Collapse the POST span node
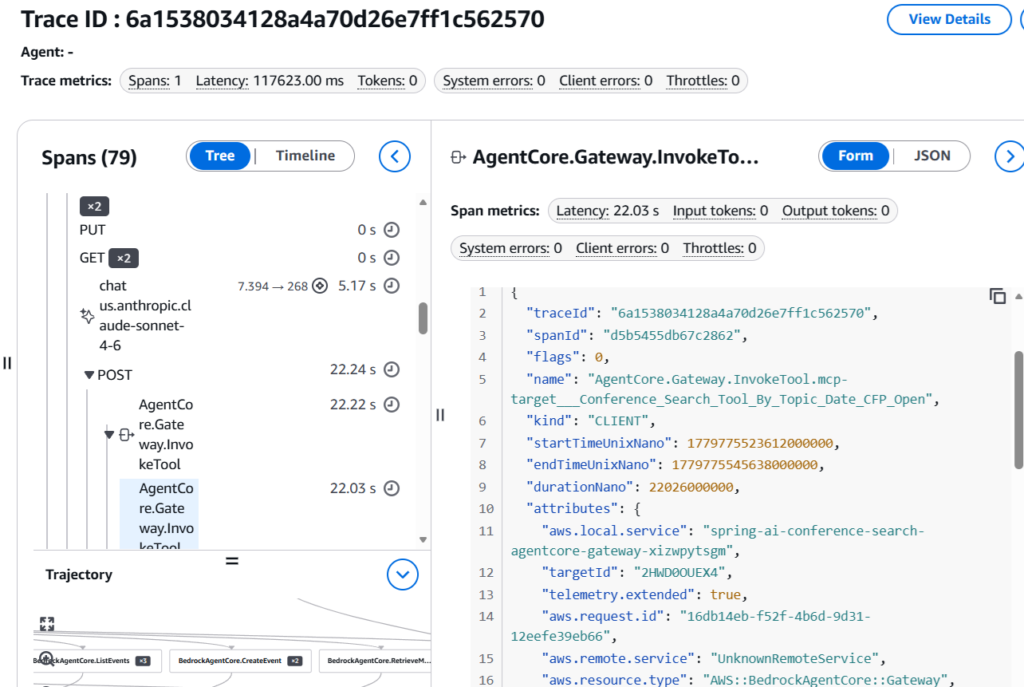The width and height of the screenshot is (1024, 687). (89, 375)
